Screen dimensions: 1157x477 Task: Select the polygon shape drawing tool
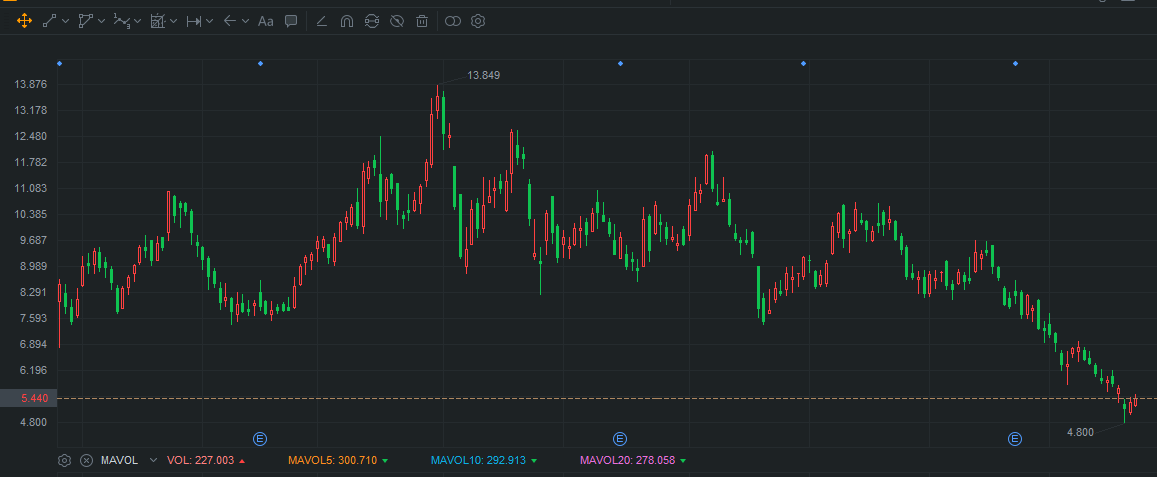point(86,21)
